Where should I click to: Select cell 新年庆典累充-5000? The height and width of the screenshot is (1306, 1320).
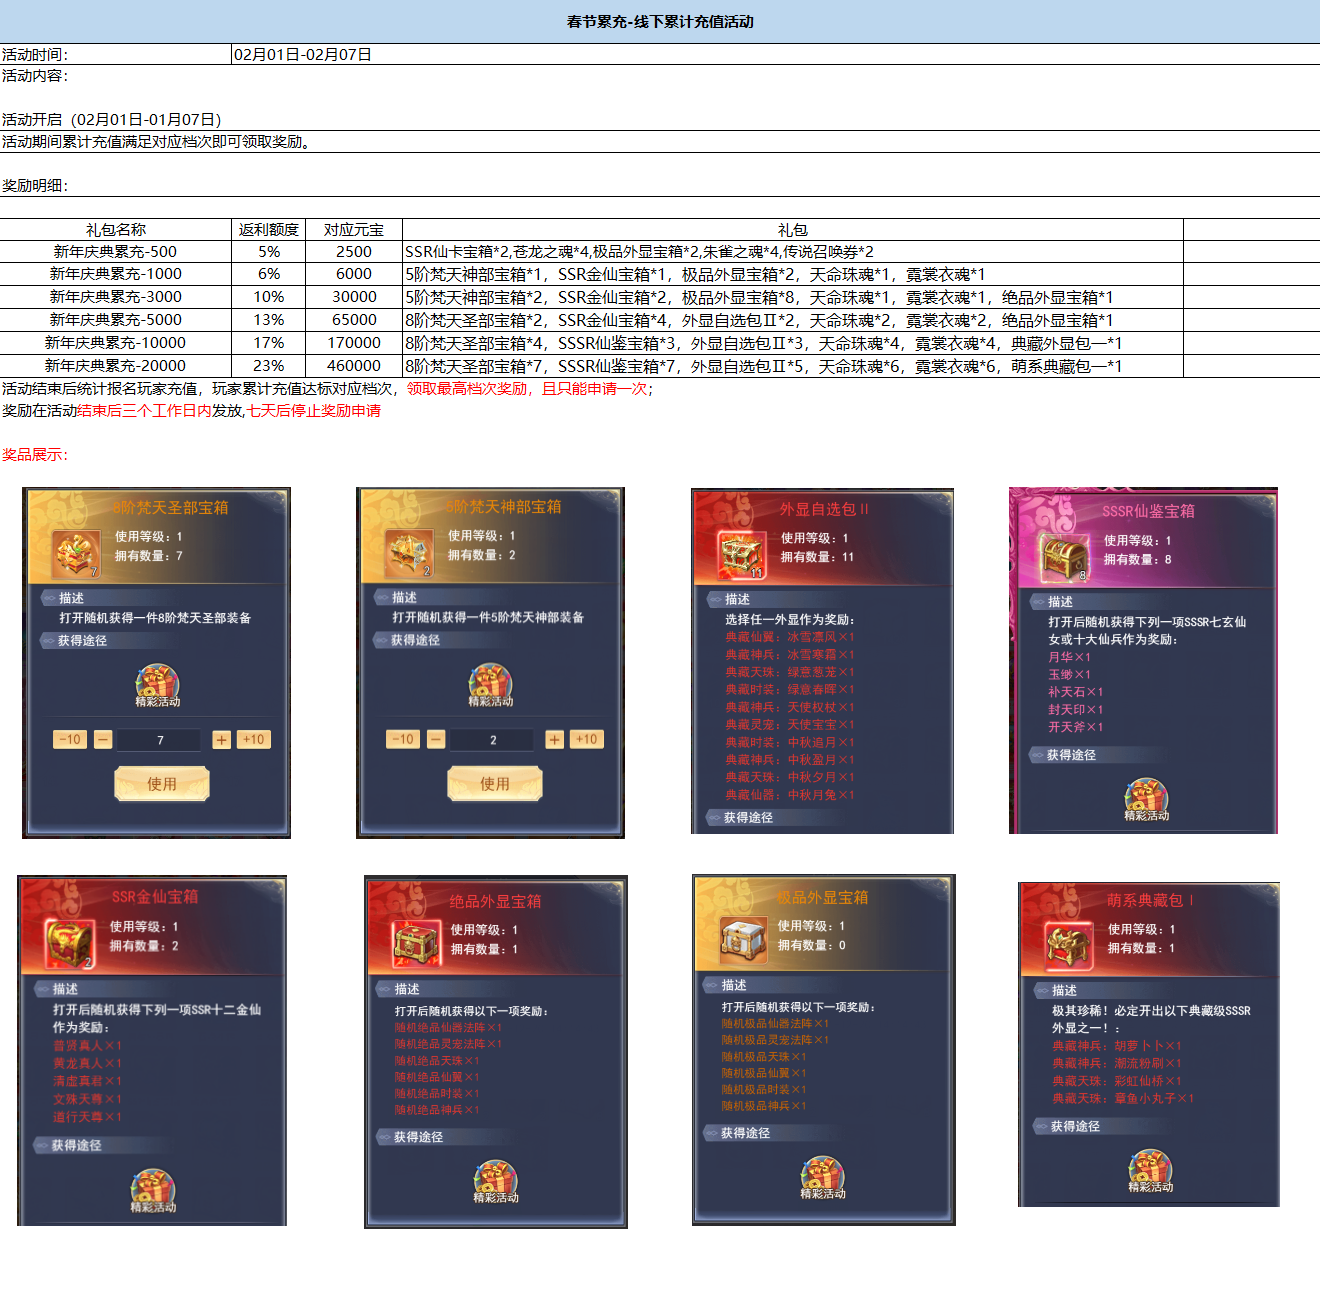tap(116, 320)
